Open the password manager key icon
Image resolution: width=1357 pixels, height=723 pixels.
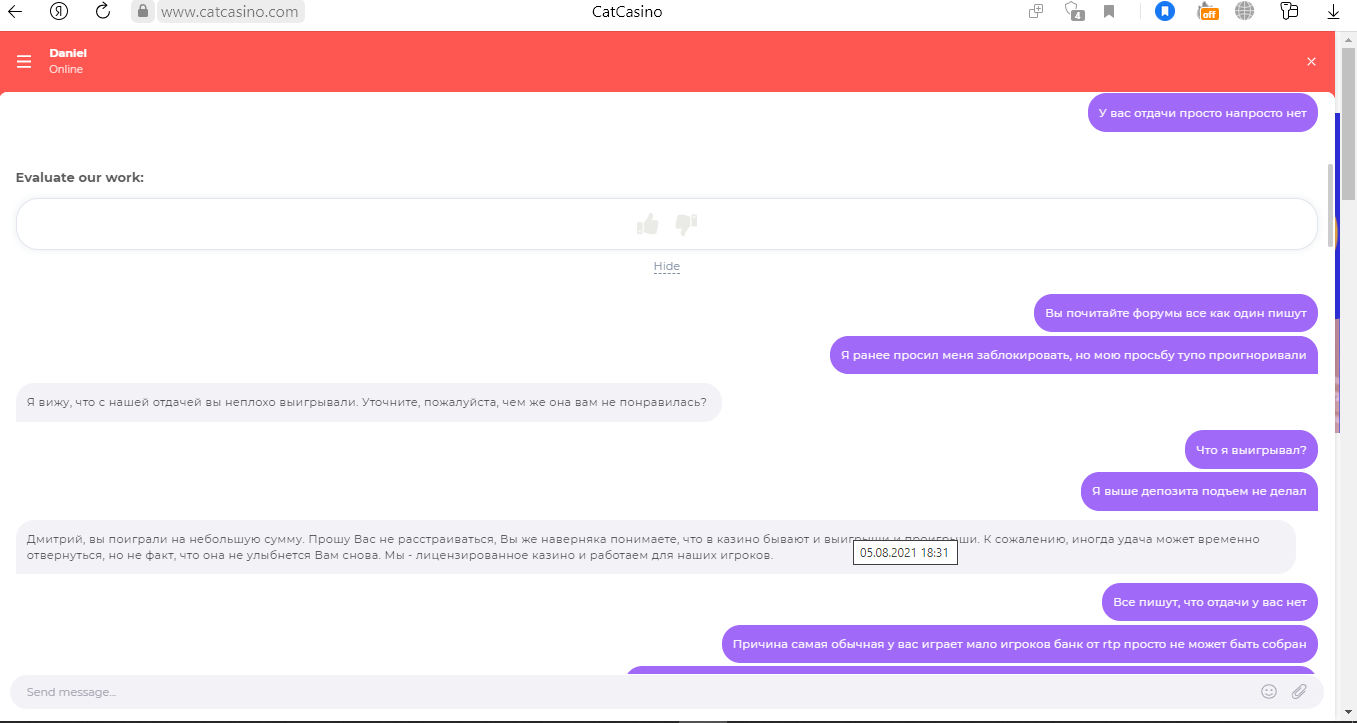[x=1289, y=12]
